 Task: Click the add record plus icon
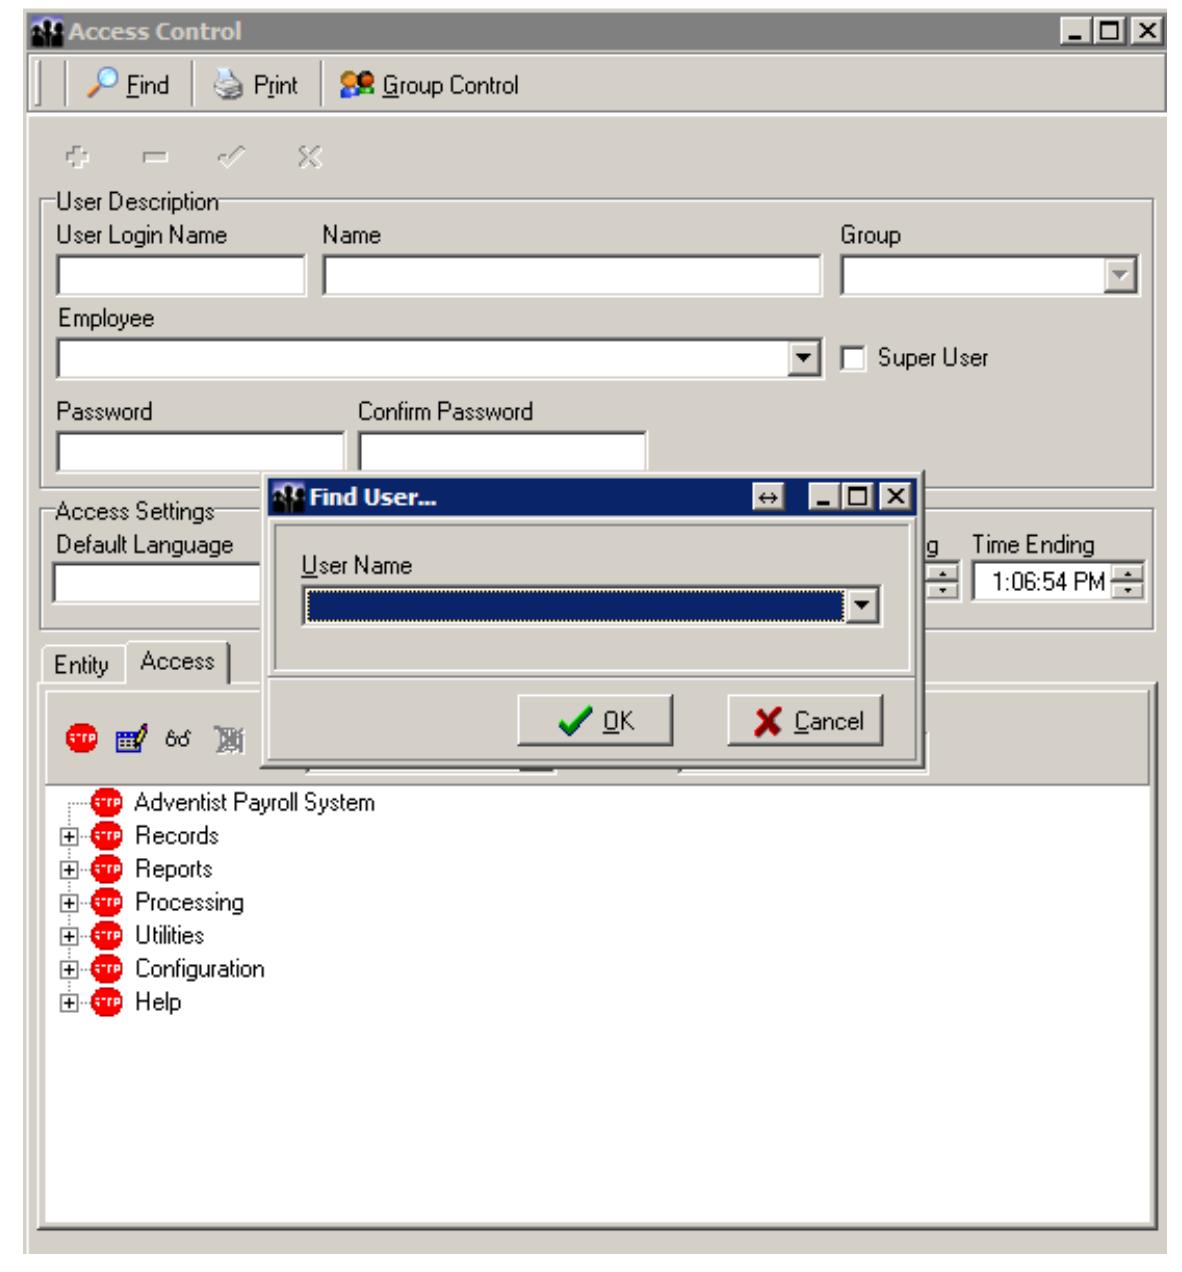77,157
